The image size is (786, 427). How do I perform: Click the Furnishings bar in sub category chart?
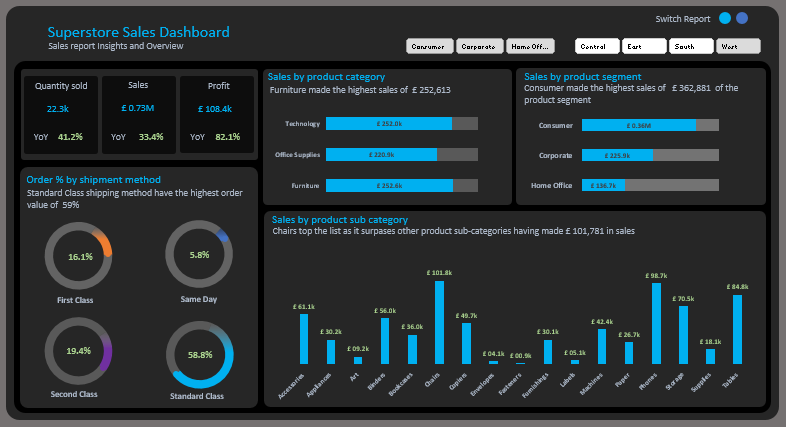coord(548,352)
